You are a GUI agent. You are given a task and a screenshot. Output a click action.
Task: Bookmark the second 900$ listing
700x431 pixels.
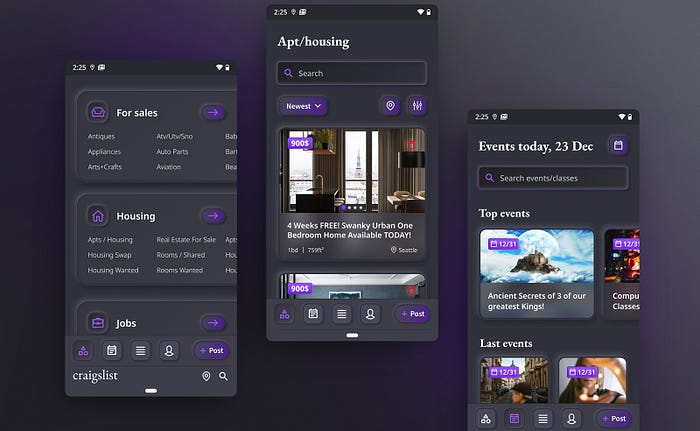(x=411, y=291)
